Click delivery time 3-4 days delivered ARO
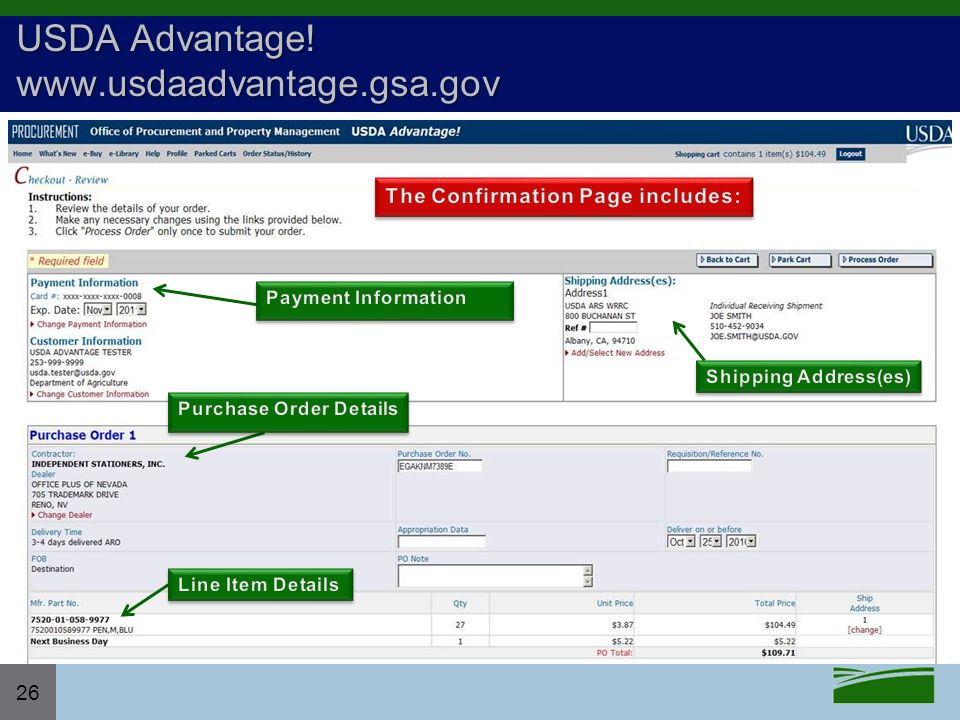Image resolution: width=960 pixels, height=720 pixels. tap(76, 542)
